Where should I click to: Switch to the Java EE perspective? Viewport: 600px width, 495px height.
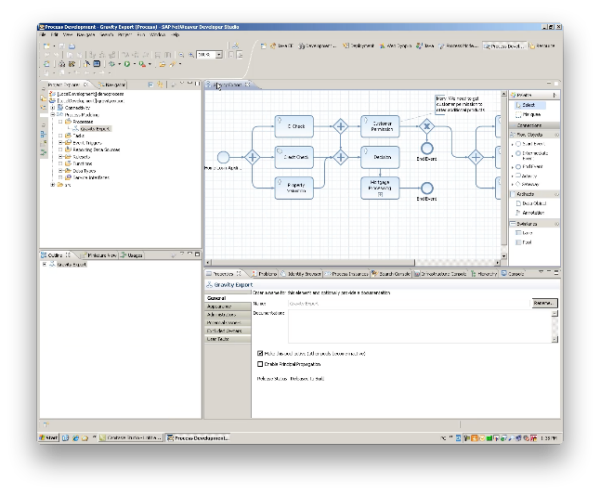[281, 46]
